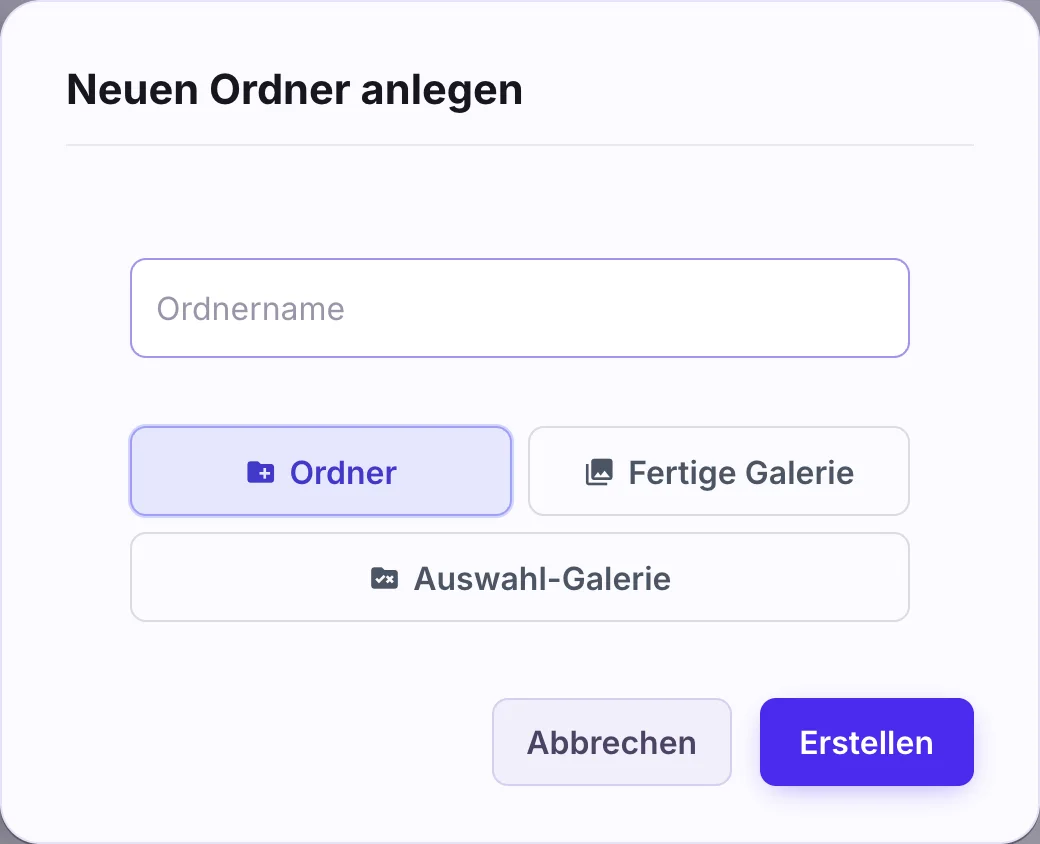Cancel the dialog with Abbrechen

tap(612, 742)
